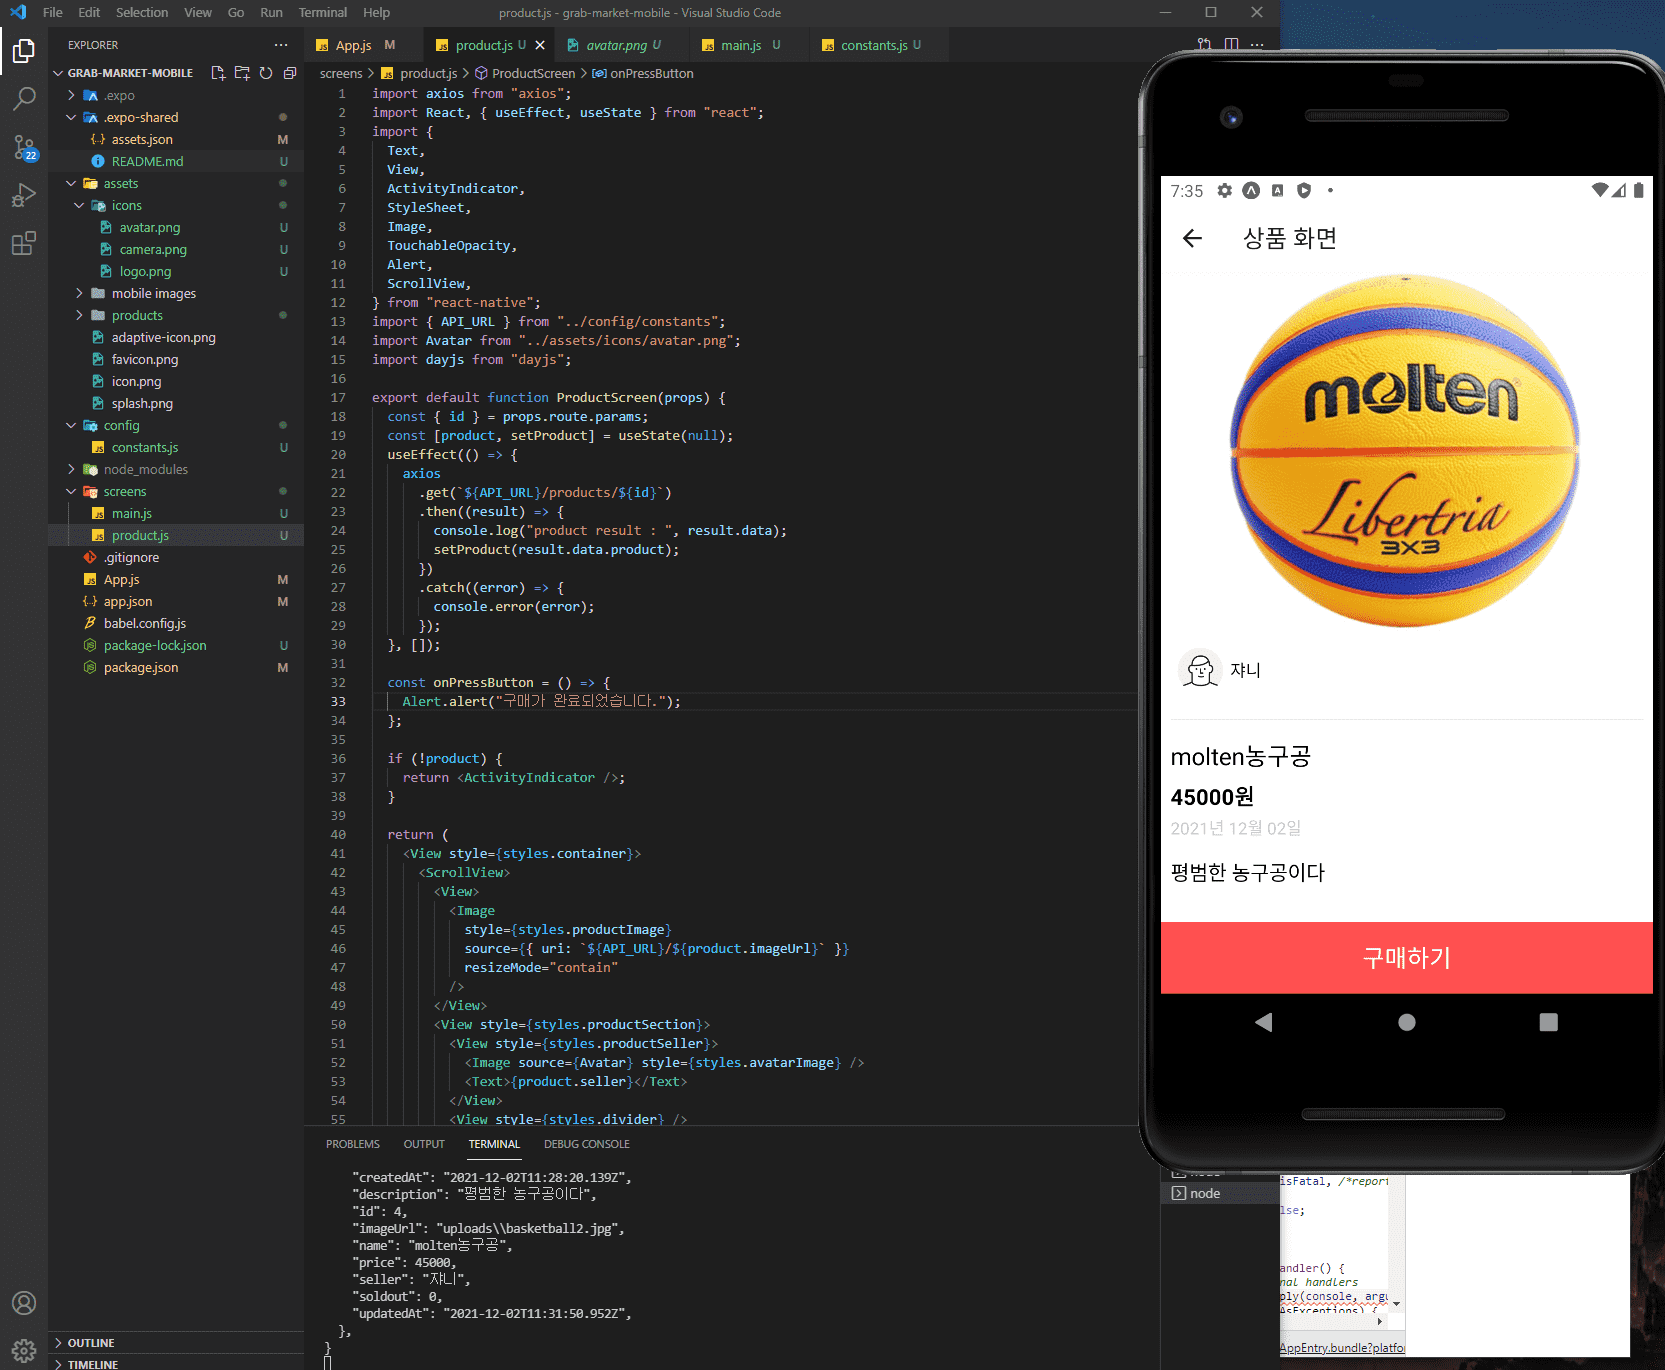This screenshot has height=1370, width=1665.
Task: Click New Folder icon in explorer header
Action: click(242, 73)
